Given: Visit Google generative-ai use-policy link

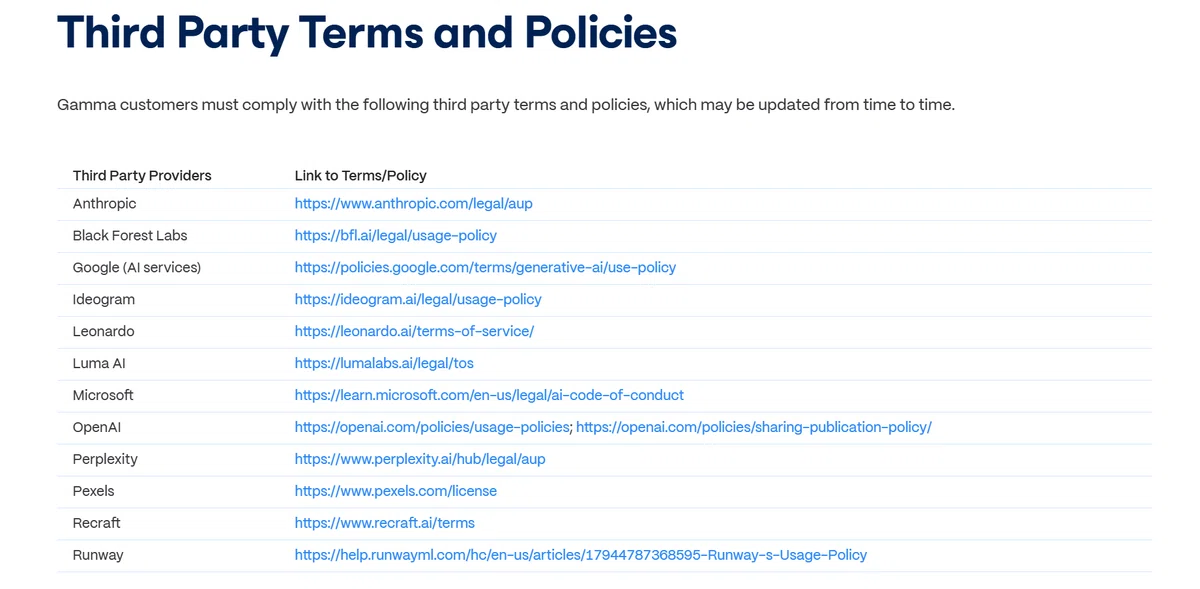Looking at the screenshot, I should (485, 267).
